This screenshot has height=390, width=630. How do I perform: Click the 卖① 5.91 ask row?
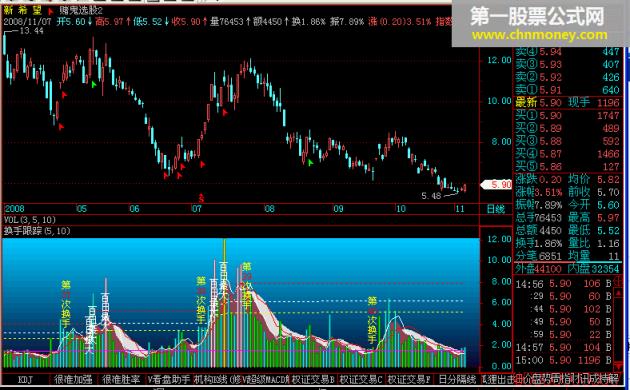point(567,90)
